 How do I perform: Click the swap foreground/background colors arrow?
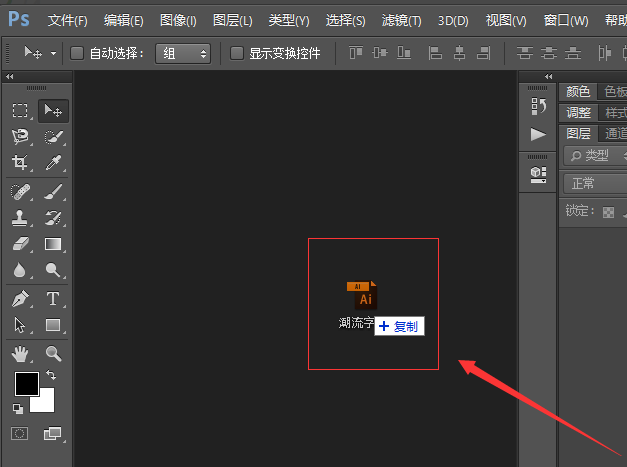[x=51, y=375]
